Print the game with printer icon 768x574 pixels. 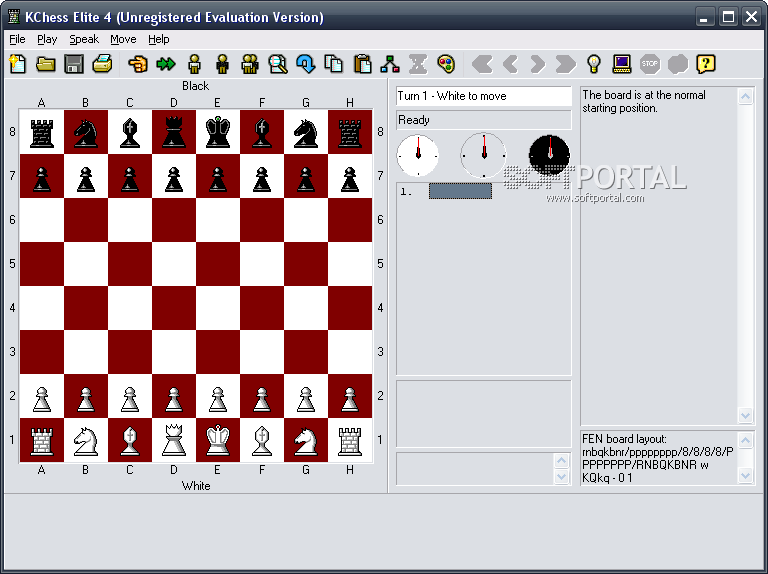point(102,64)
